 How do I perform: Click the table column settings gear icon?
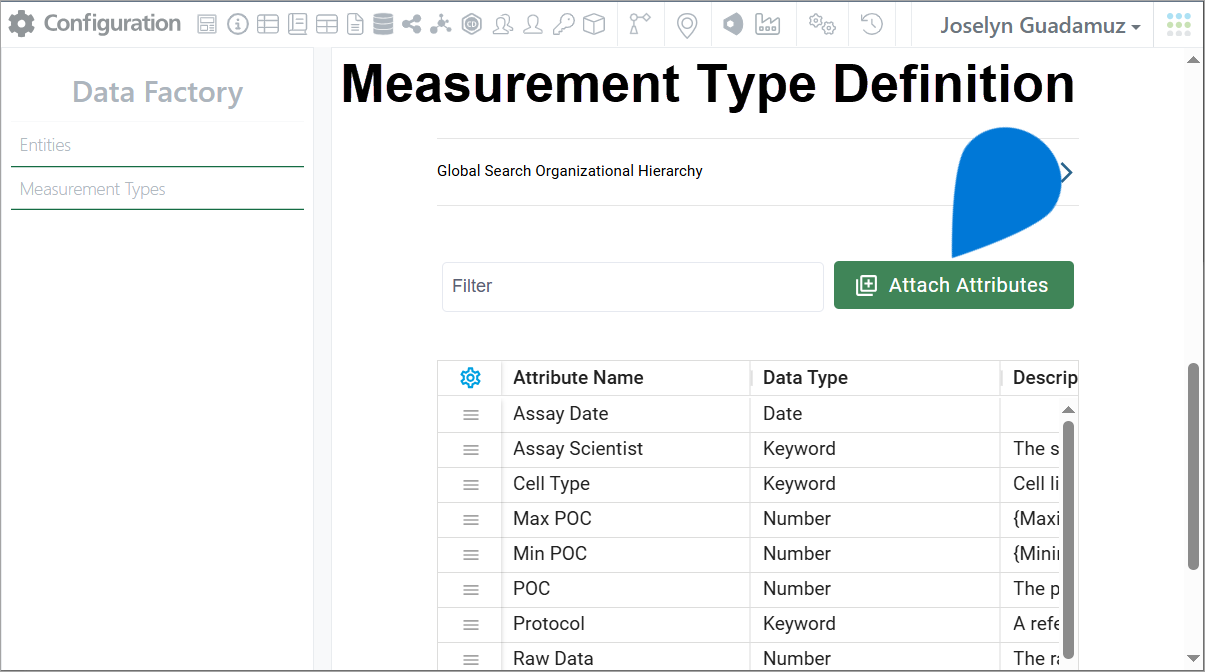click(471, 378)
